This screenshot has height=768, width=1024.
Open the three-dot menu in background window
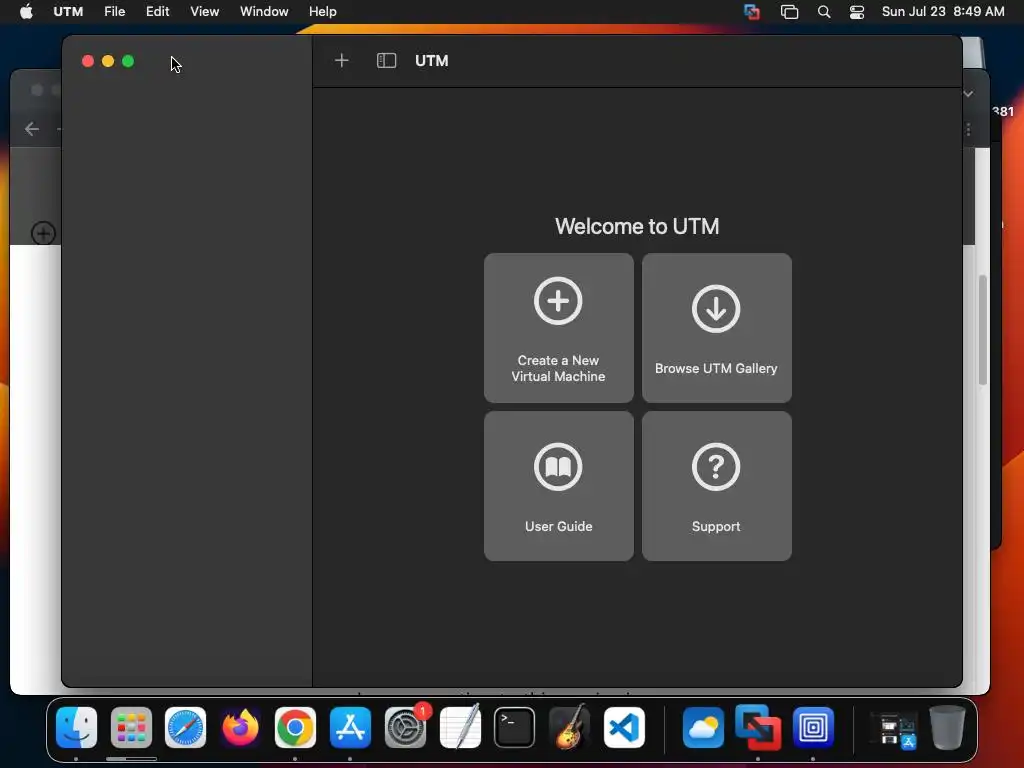point(968,130)
